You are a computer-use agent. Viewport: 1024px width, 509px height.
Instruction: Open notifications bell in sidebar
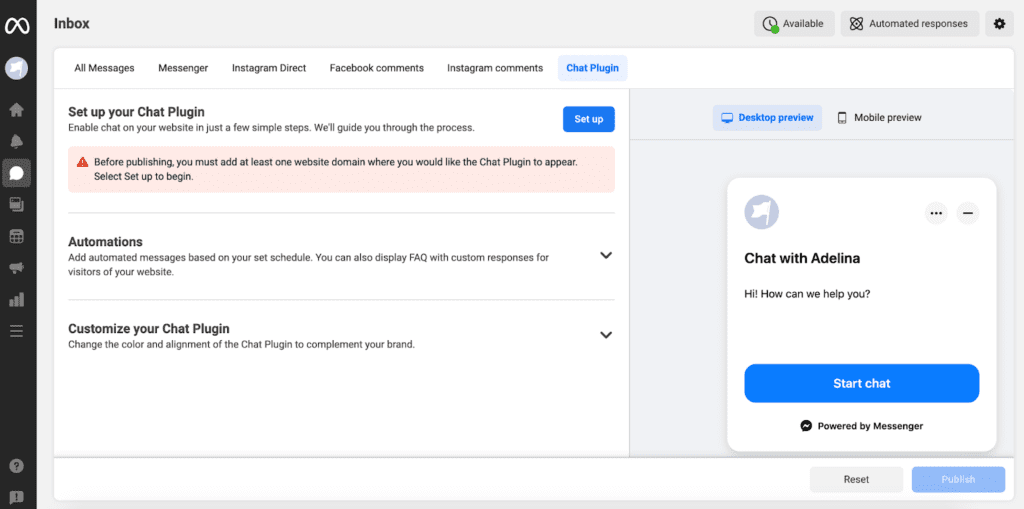(x=16, y=141)
